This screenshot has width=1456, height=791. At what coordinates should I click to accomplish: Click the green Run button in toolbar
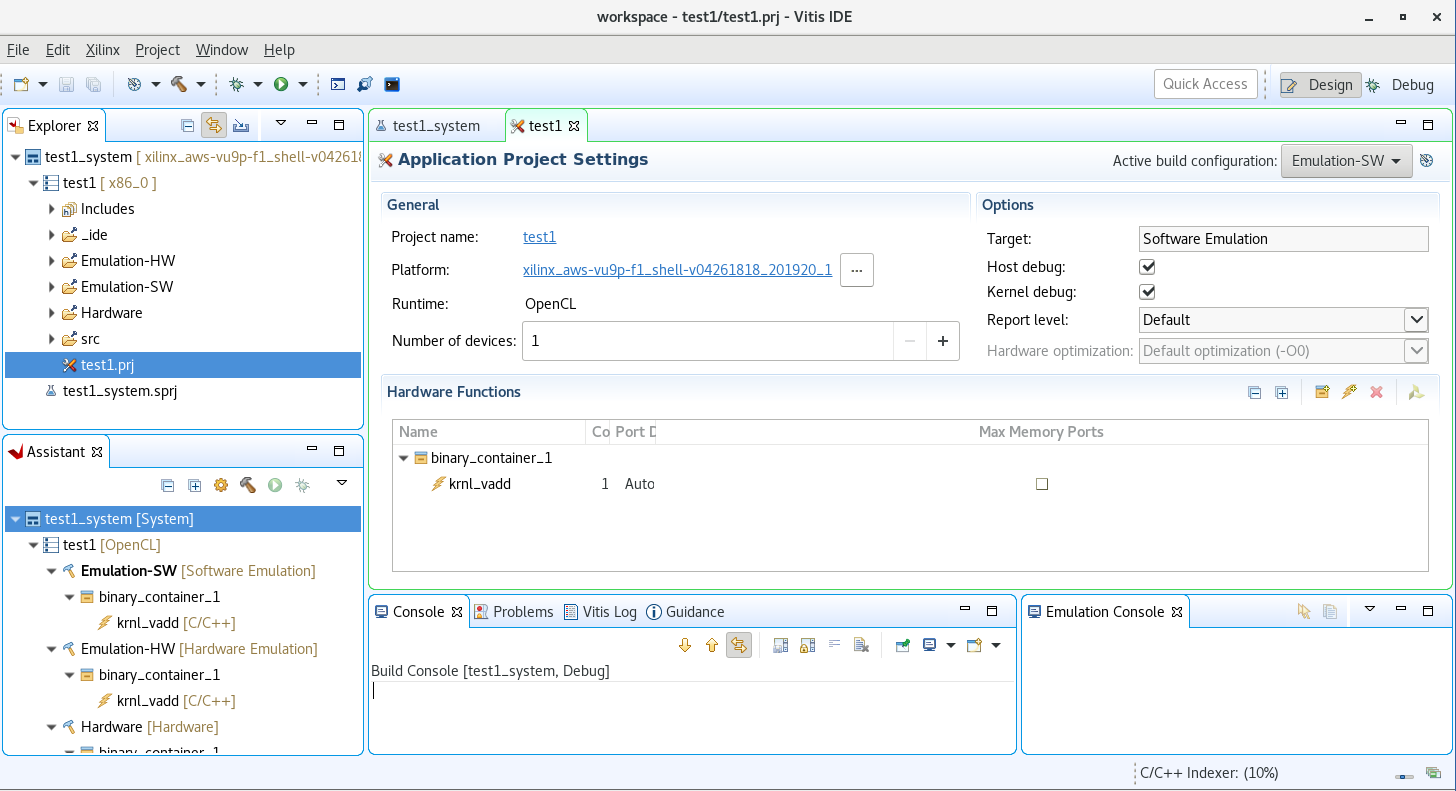[281, 85]
